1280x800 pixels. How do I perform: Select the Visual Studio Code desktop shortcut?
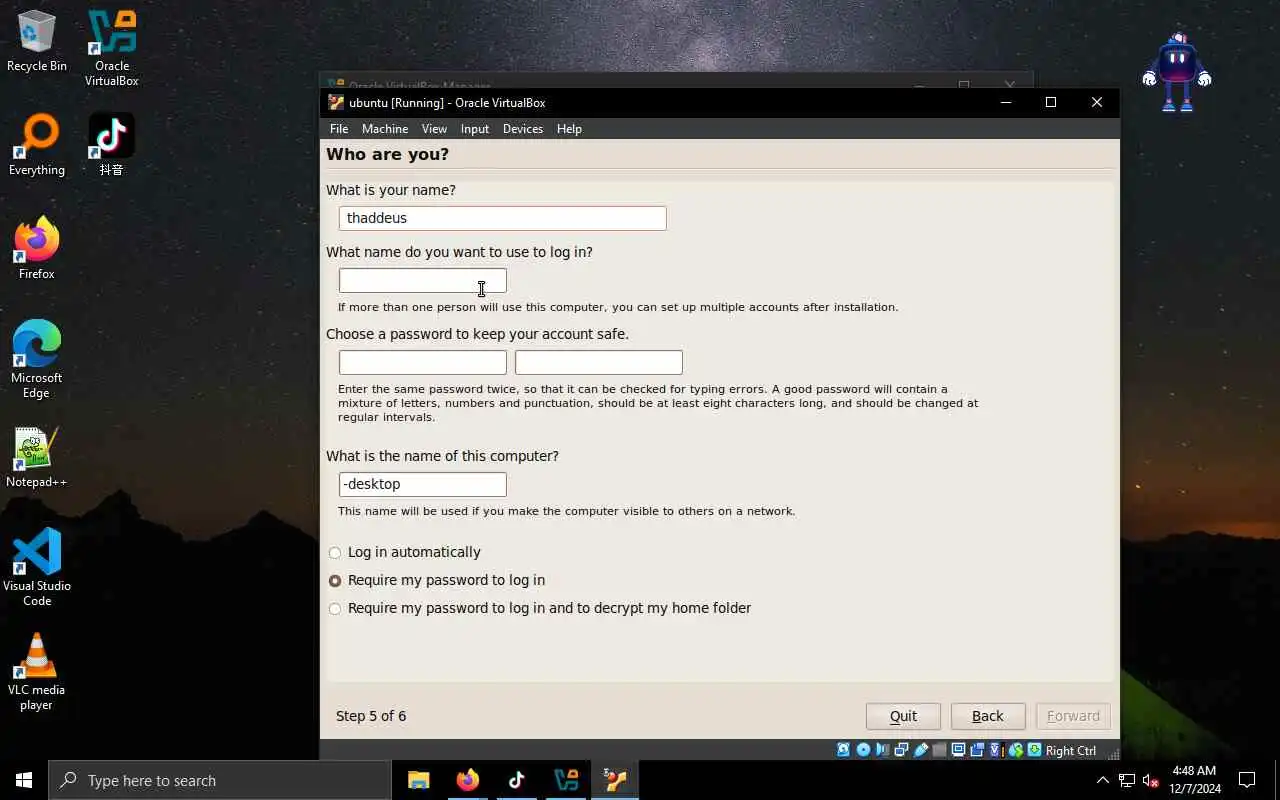37,568
